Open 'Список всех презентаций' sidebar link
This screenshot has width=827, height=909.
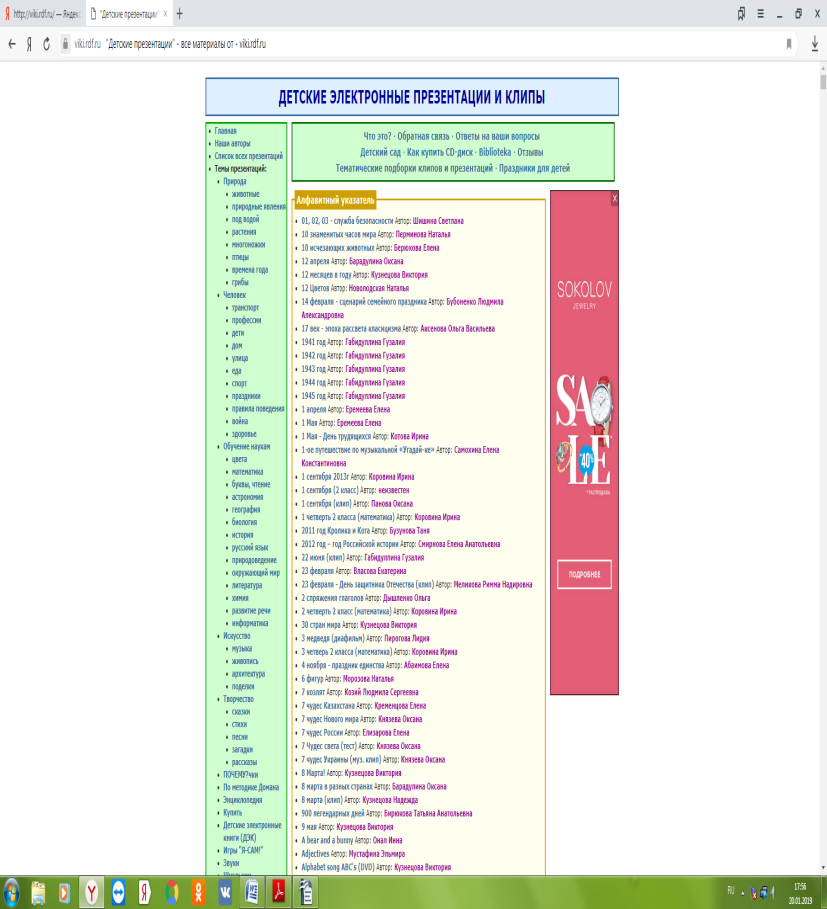point(249,156)
